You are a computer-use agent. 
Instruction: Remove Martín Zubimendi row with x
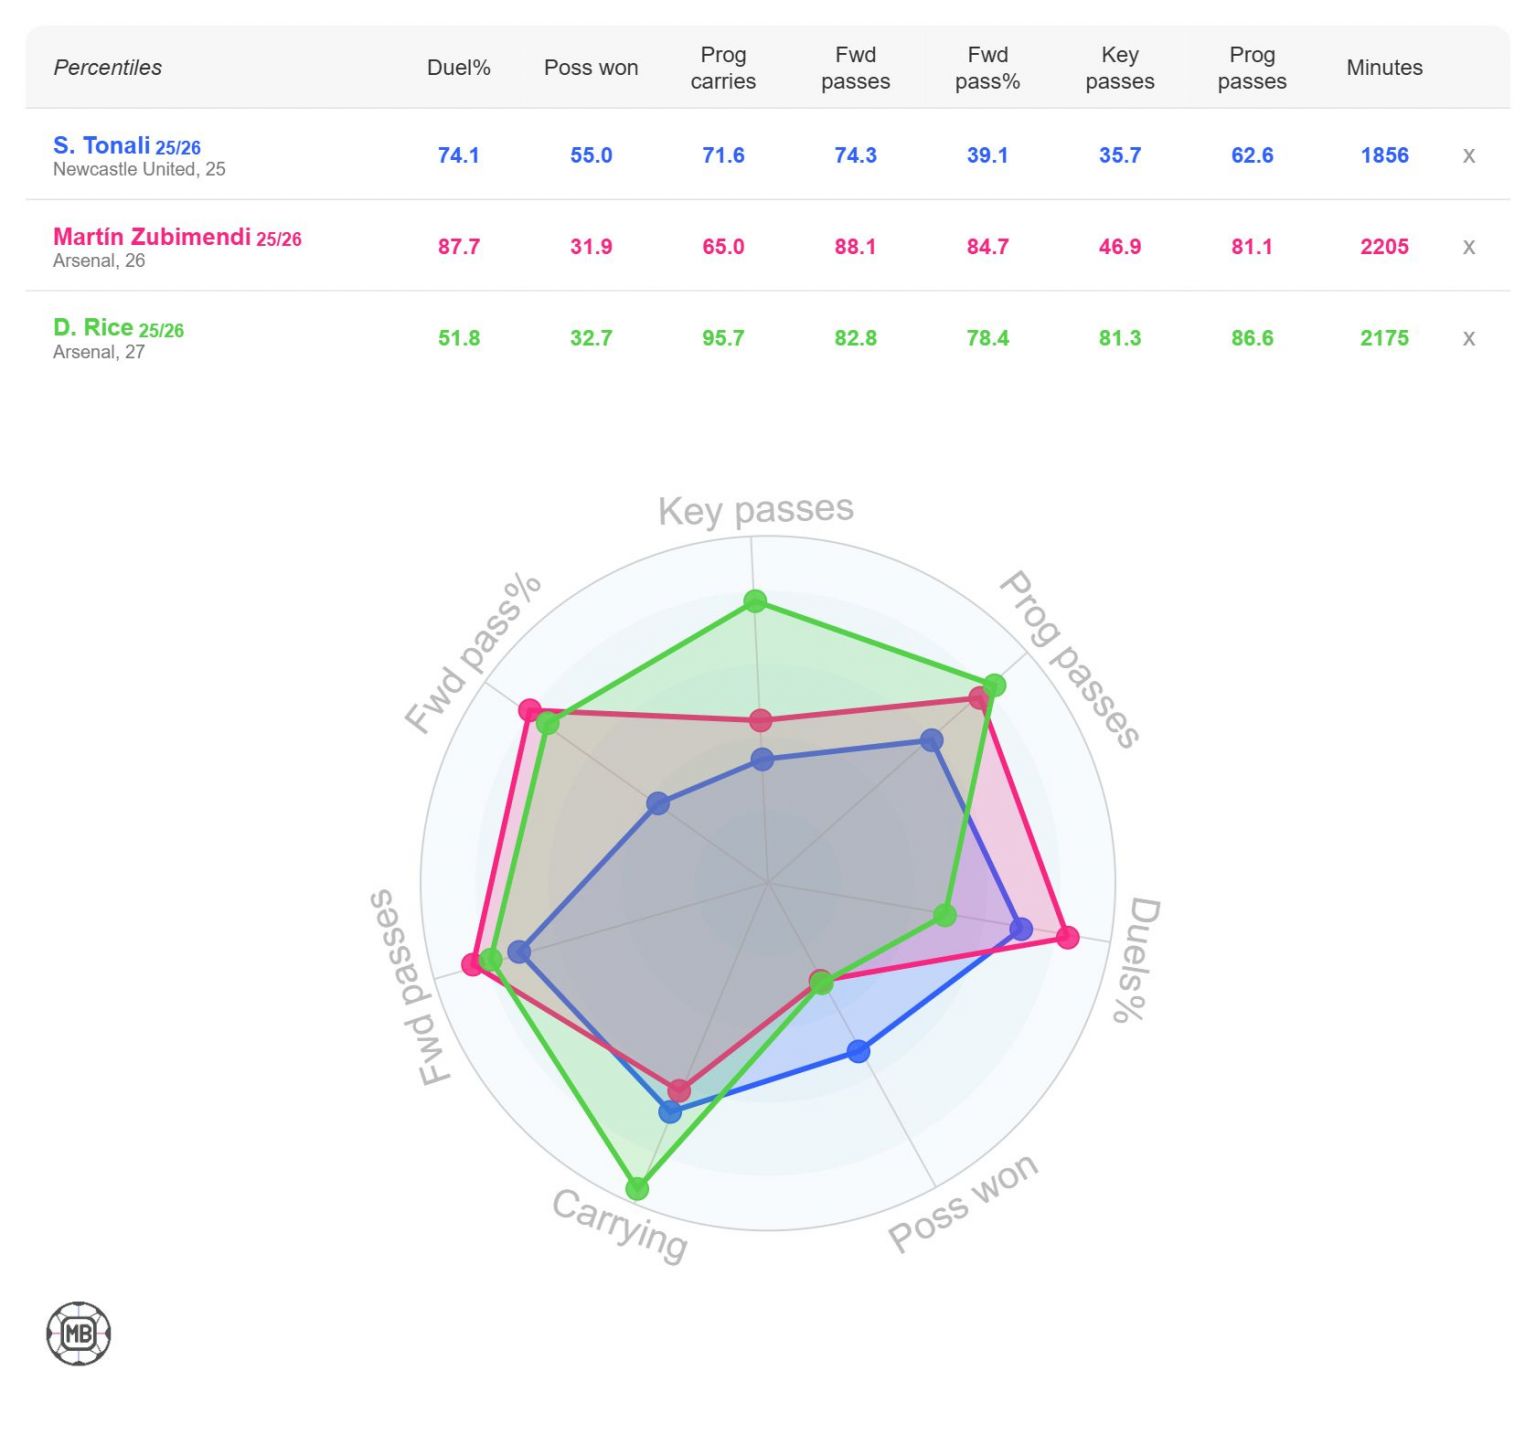pyautogui.click(x=1468, y=247)
